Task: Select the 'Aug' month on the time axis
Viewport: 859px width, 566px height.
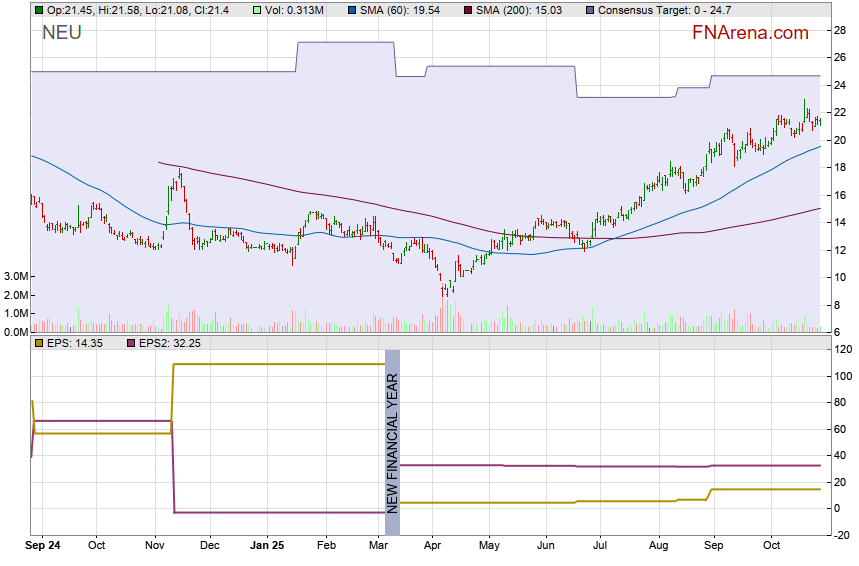Action: 658,546
